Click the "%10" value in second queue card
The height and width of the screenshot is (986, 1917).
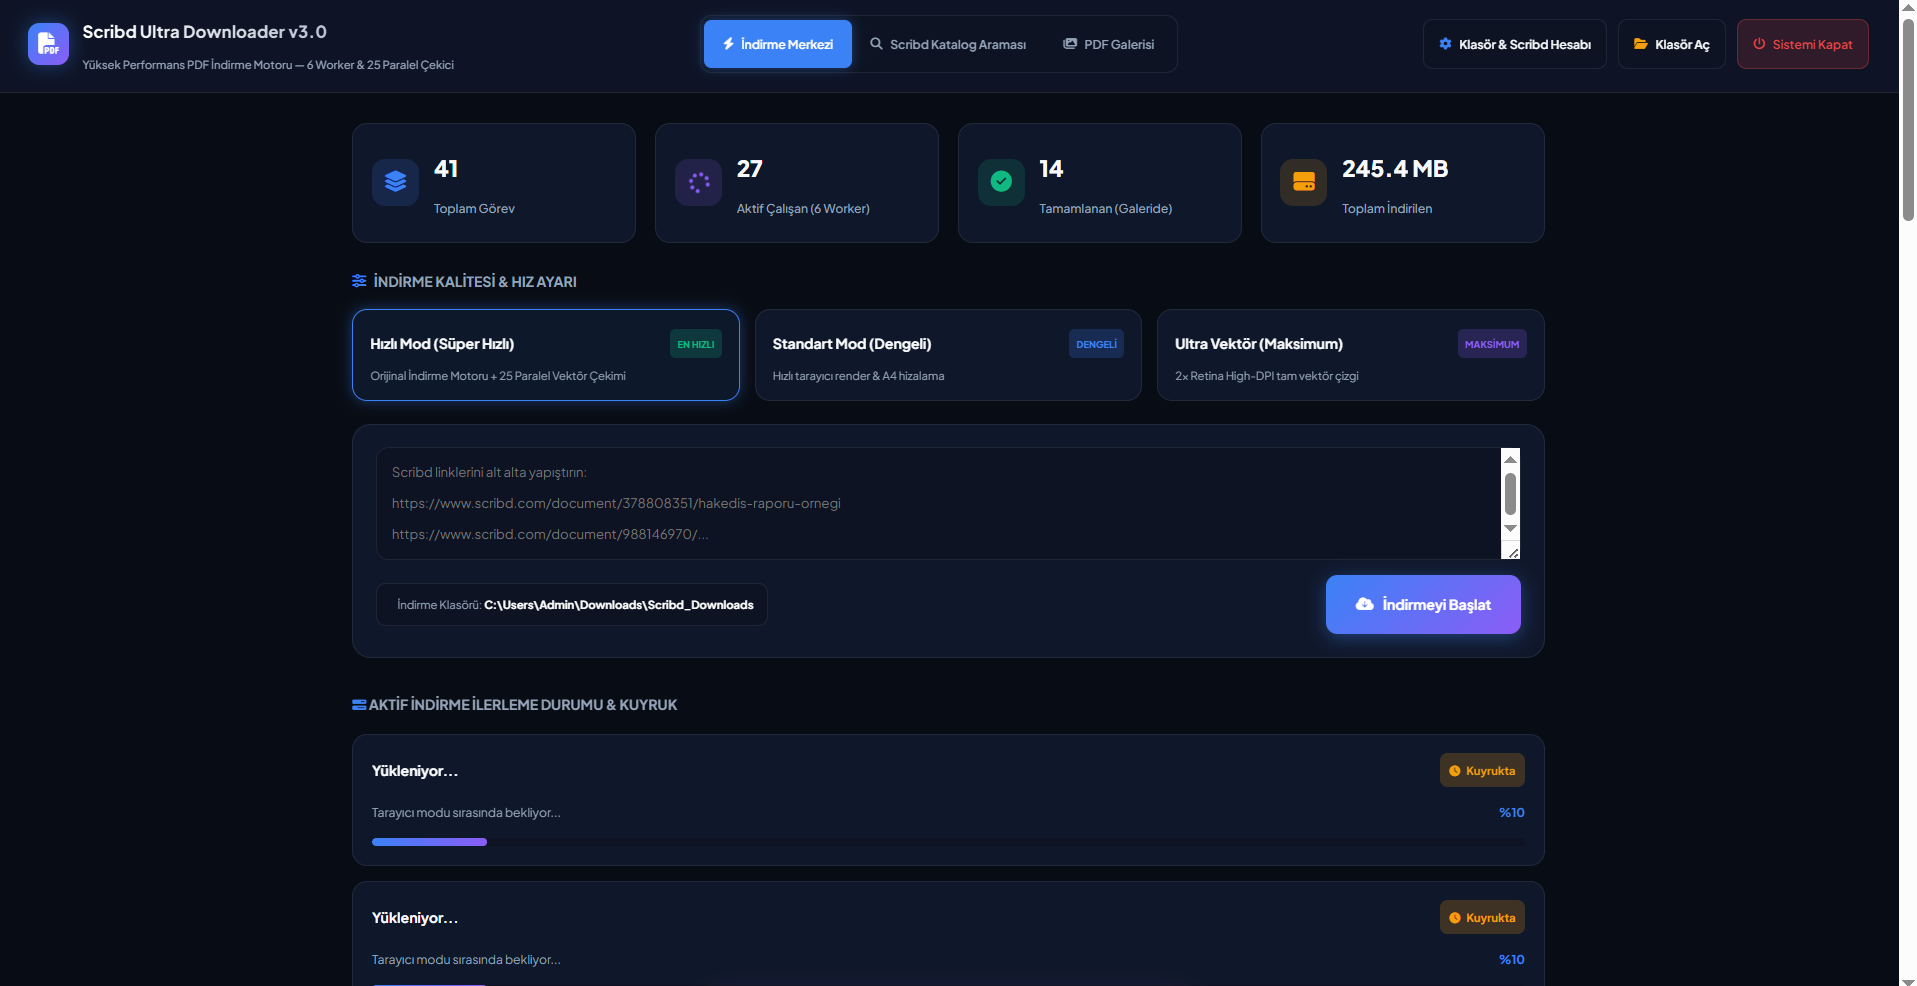1512,960
